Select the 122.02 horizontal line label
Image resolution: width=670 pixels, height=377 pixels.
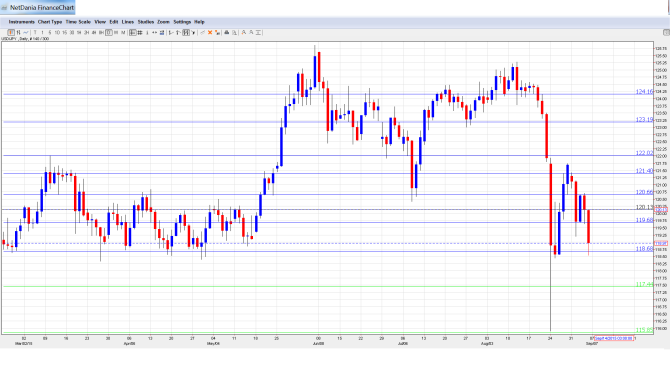pyautogui.click(x=644, y=153)
